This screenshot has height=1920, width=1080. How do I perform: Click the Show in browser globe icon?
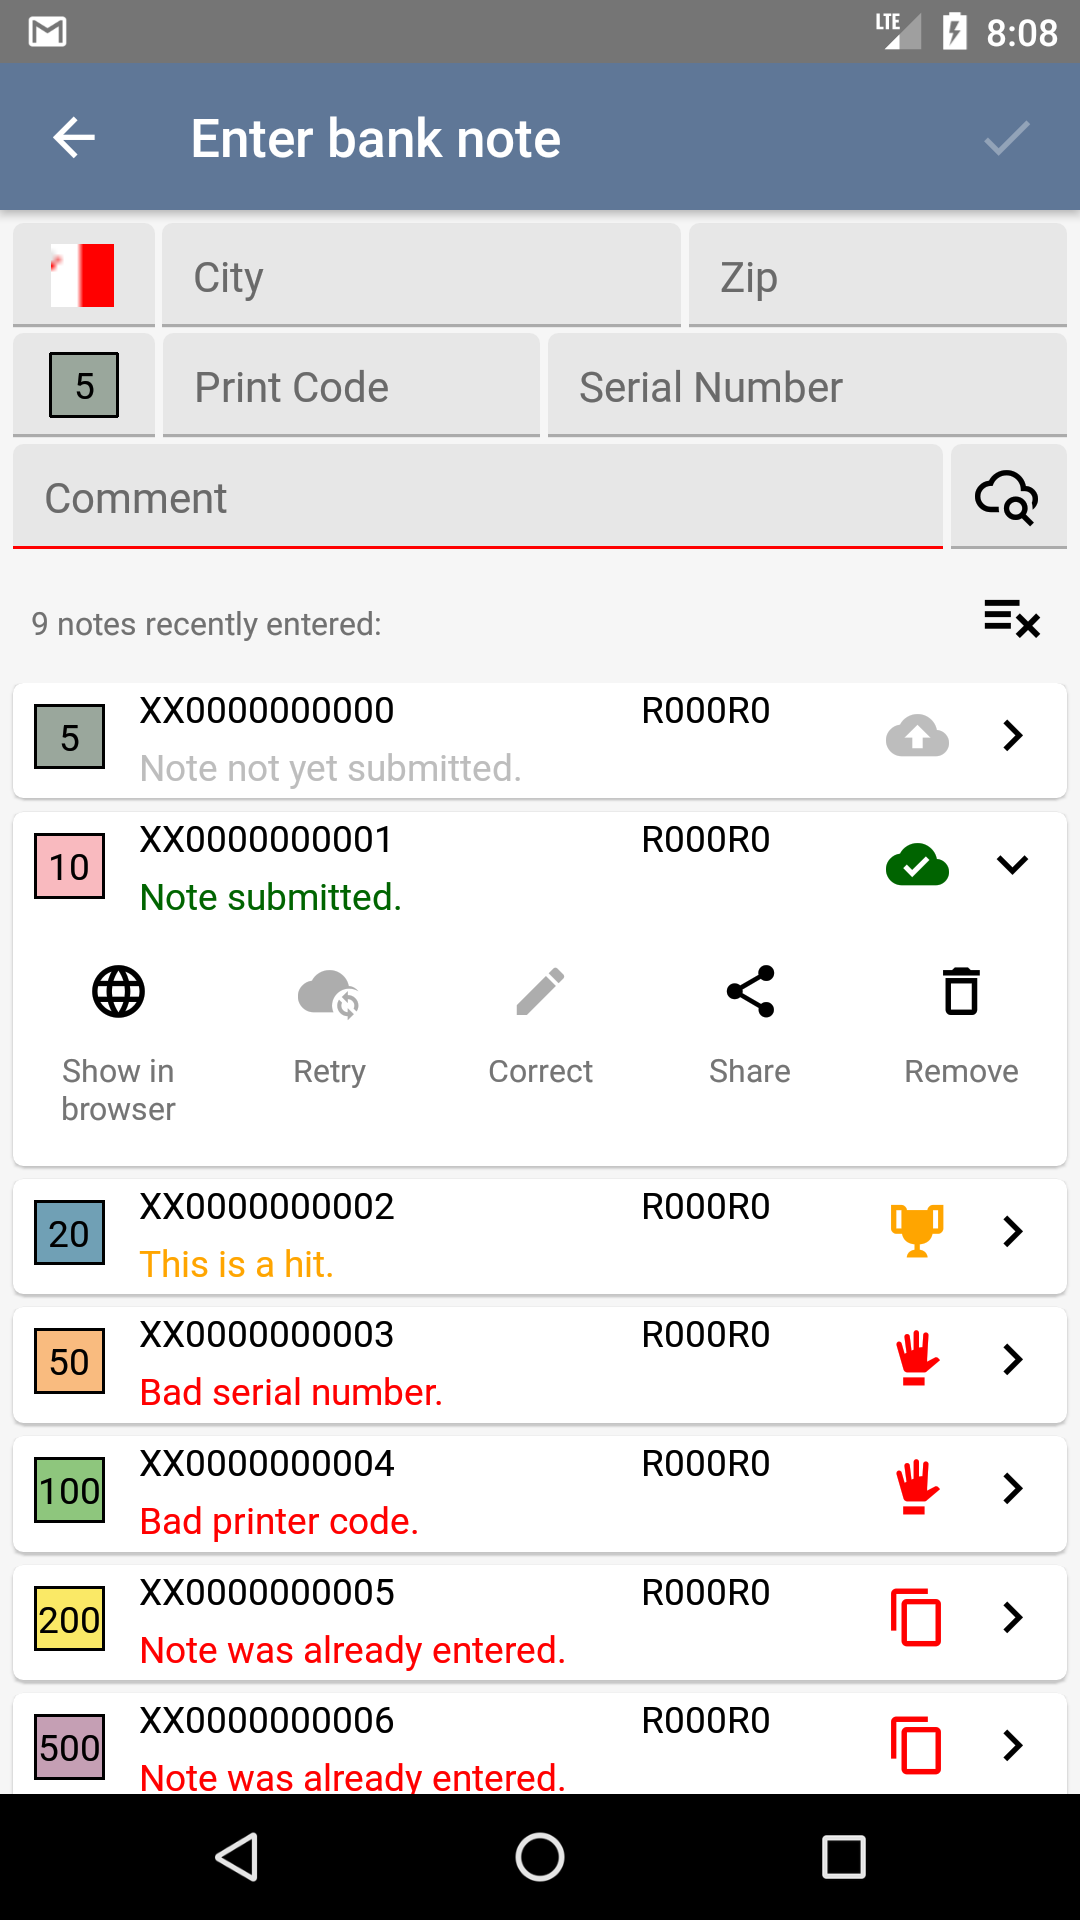pos(119,992)
